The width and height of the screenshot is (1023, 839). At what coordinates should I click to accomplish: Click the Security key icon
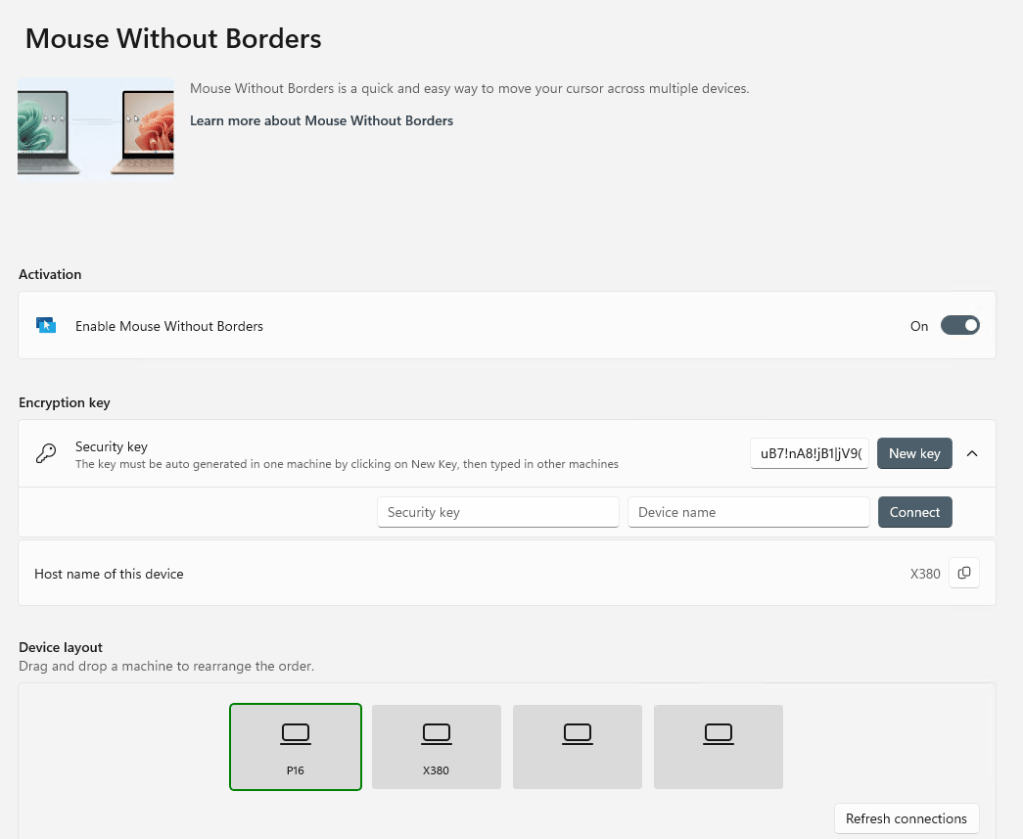pos(46,453)
